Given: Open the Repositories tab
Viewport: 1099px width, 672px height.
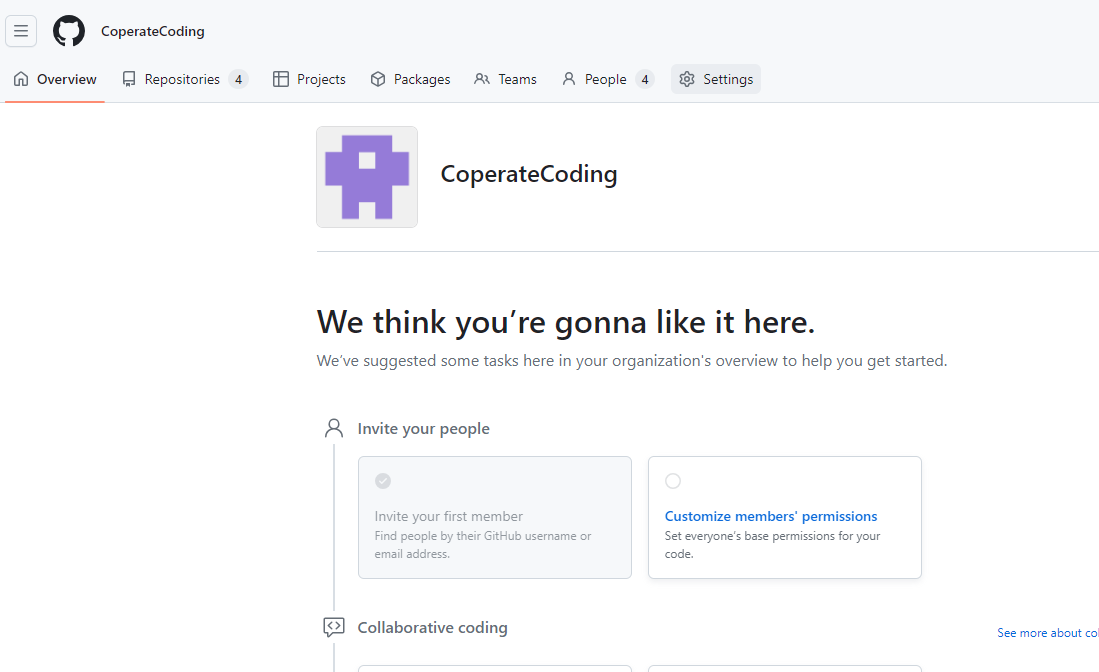Looking at the screenshot, I should pyautogui.click(x=184, y=79).
